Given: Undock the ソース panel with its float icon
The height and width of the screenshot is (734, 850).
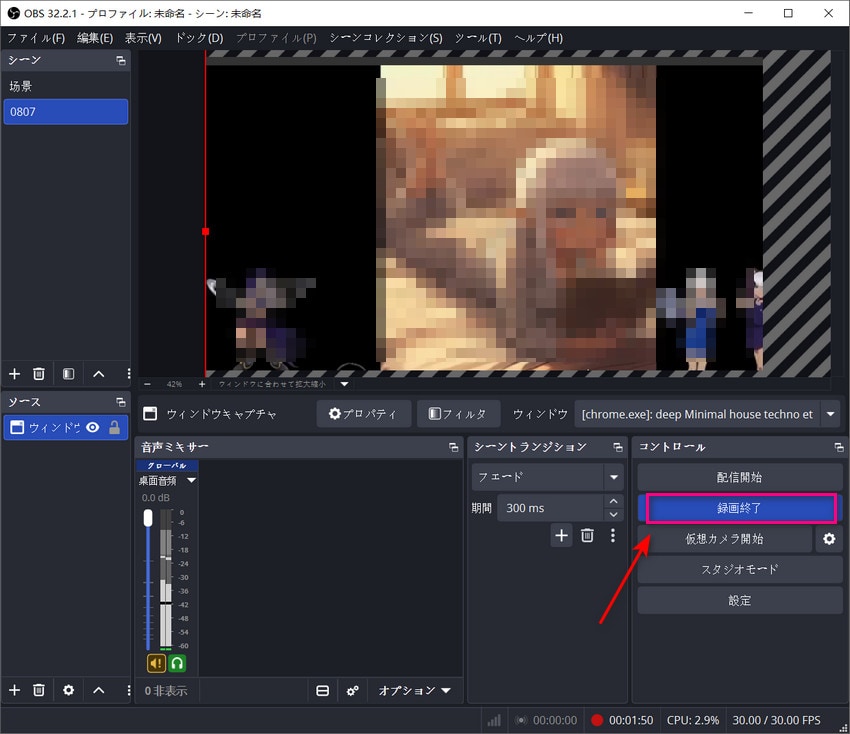Looking at the screenshot, I should [121, 402].
